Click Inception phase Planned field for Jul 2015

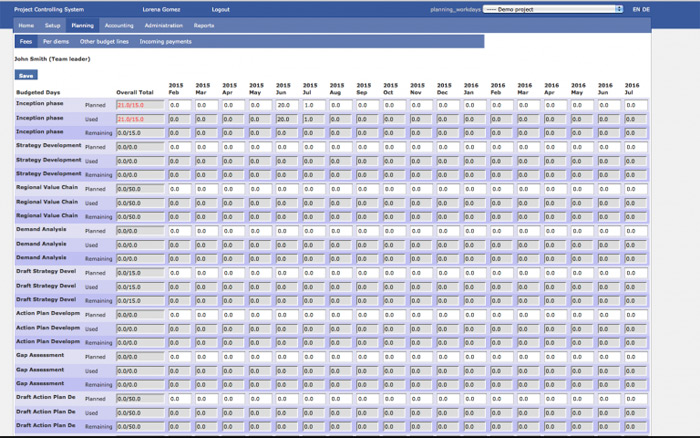point(313,105)
